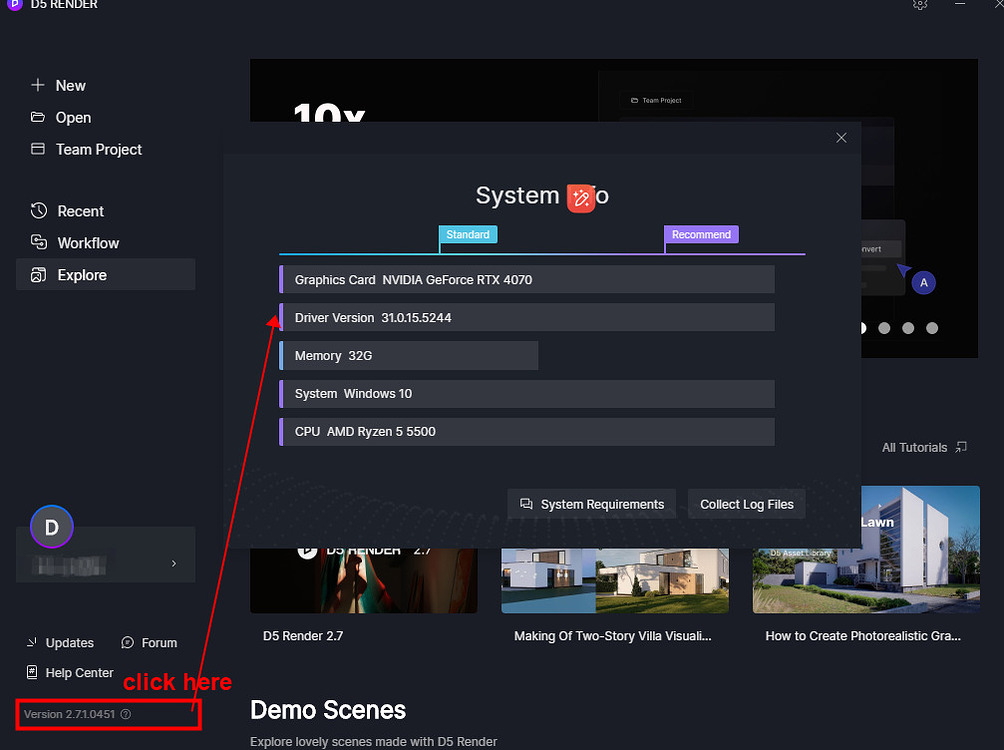Open a project via Open folder icon
The width and height of the screenshot is (1004, 750).
point(38,117)
